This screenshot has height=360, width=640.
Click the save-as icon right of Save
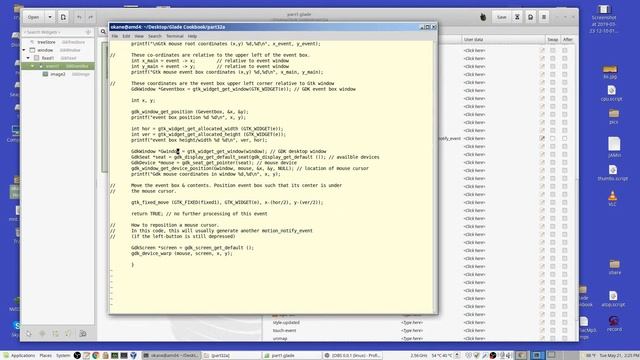click(x=517, y=17)
